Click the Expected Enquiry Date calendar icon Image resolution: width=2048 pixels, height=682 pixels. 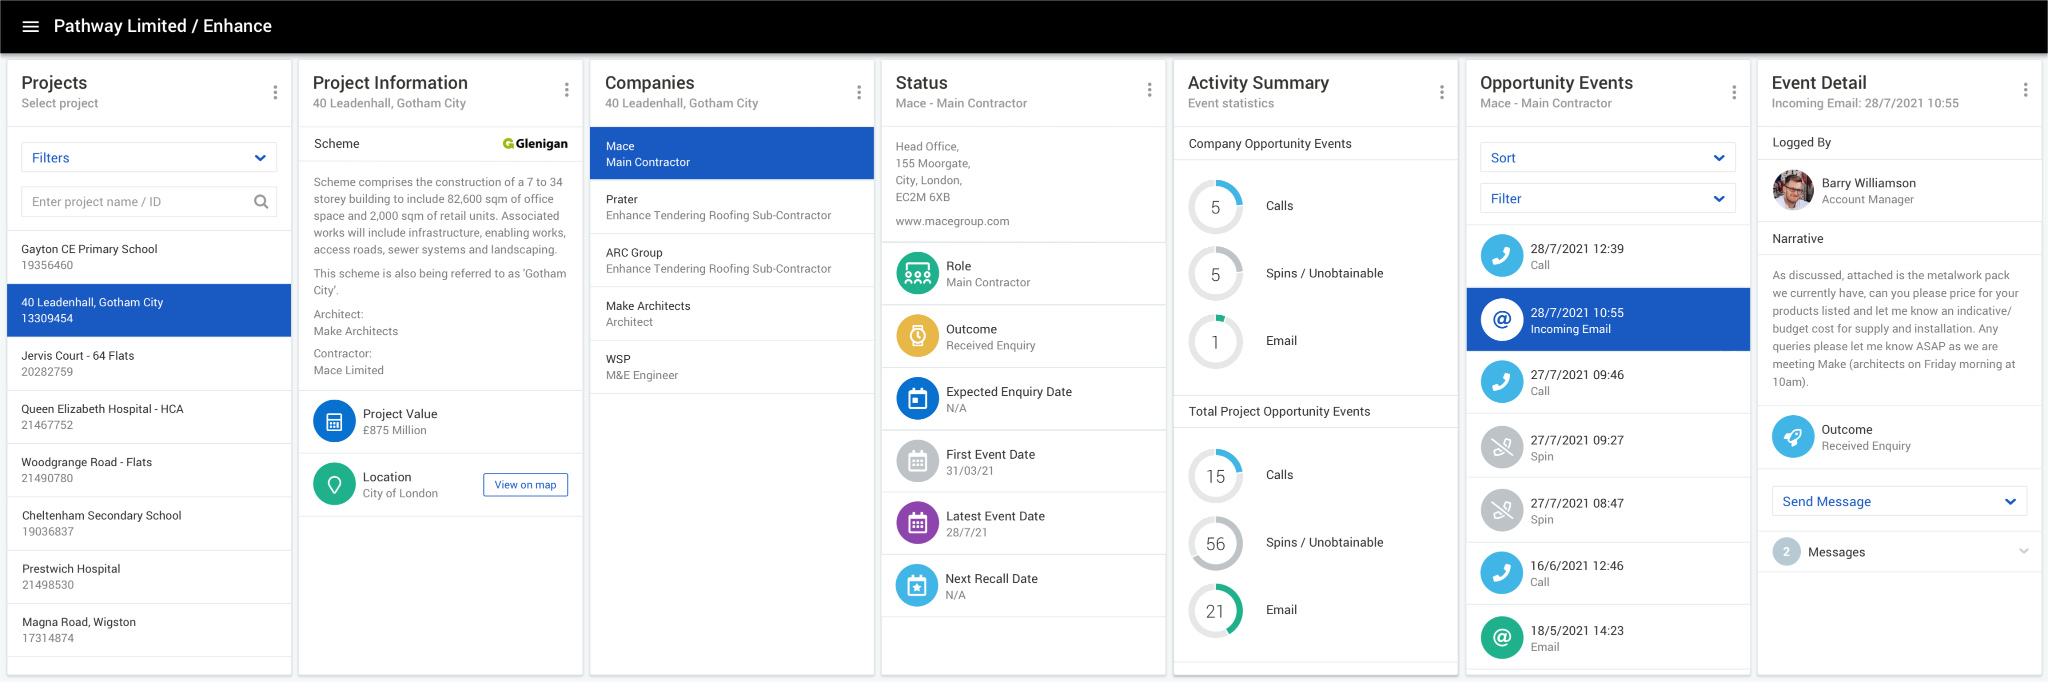[x=917, y=399]
